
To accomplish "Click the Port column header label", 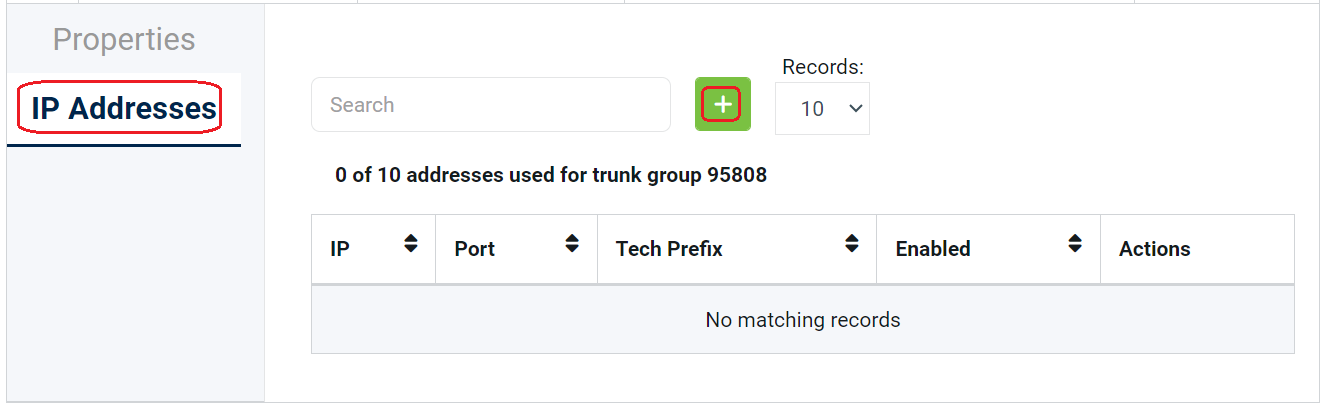I will (x=474, y=249).
